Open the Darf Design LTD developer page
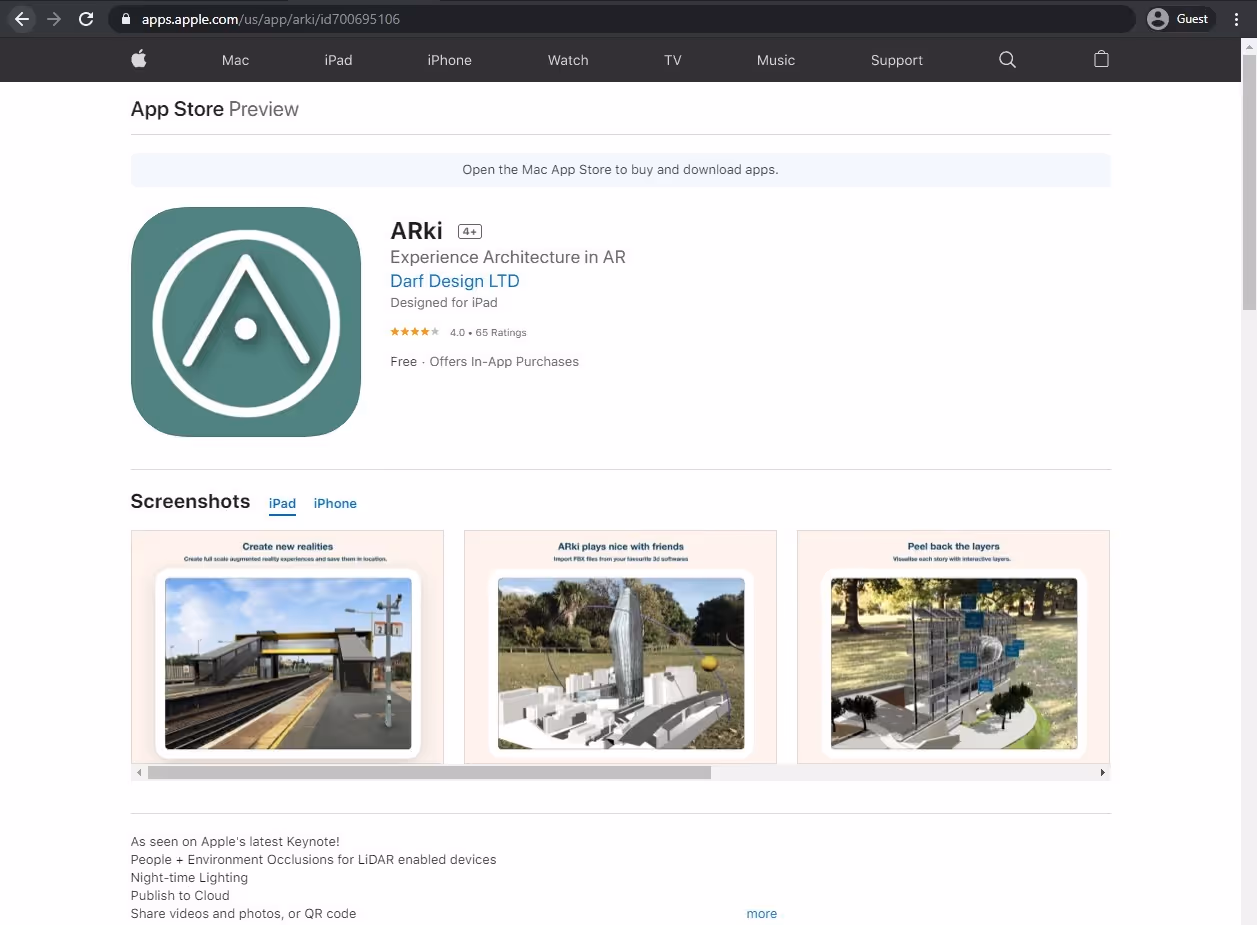The image size is (1257, 925). click(x=454, y=281)
